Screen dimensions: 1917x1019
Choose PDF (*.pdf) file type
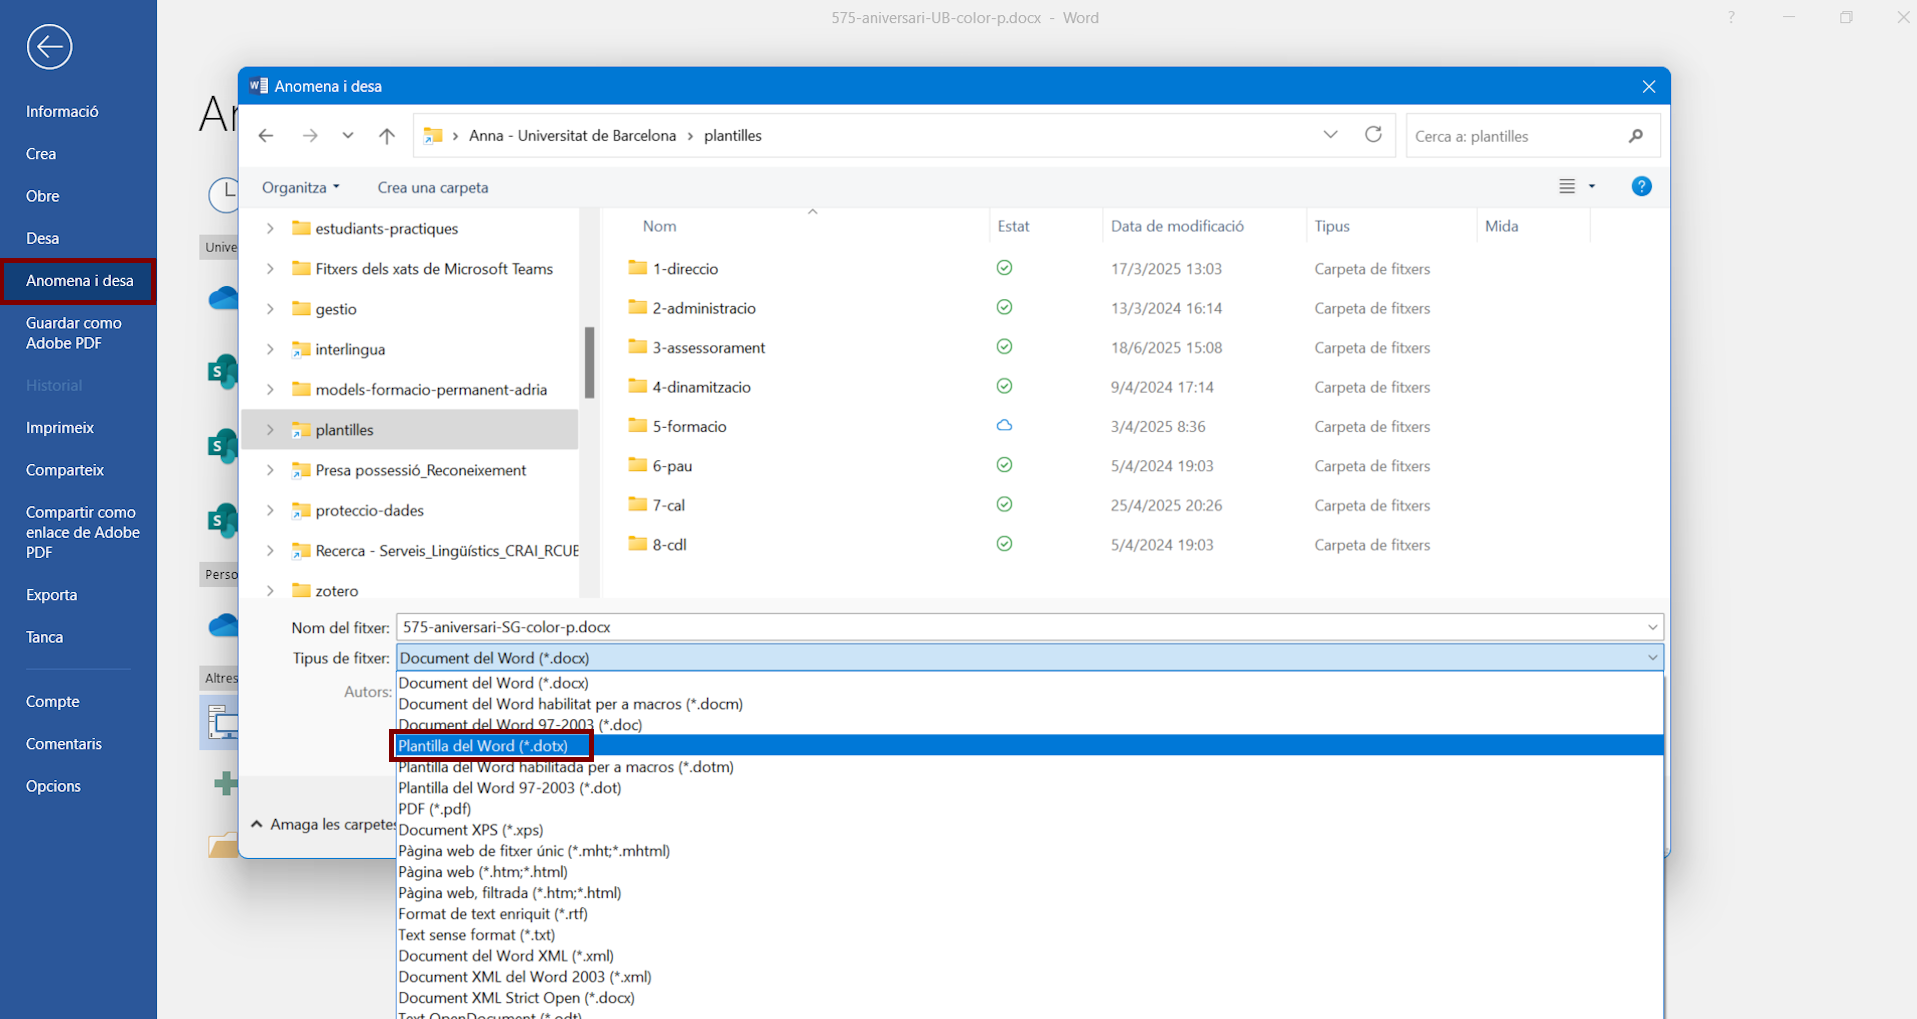[x=434, y=809]
